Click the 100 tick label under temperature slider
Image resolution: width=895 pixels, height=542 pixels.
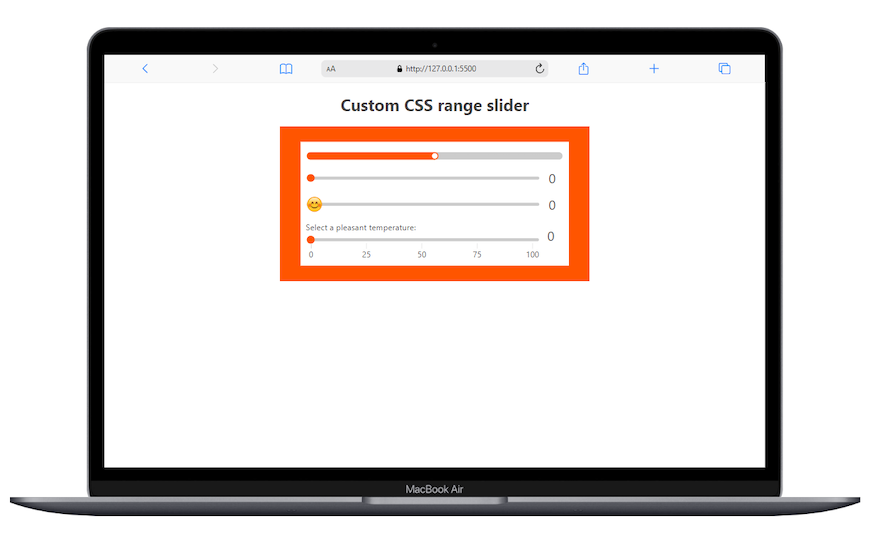pyautogui.click(x=532, y=255)
